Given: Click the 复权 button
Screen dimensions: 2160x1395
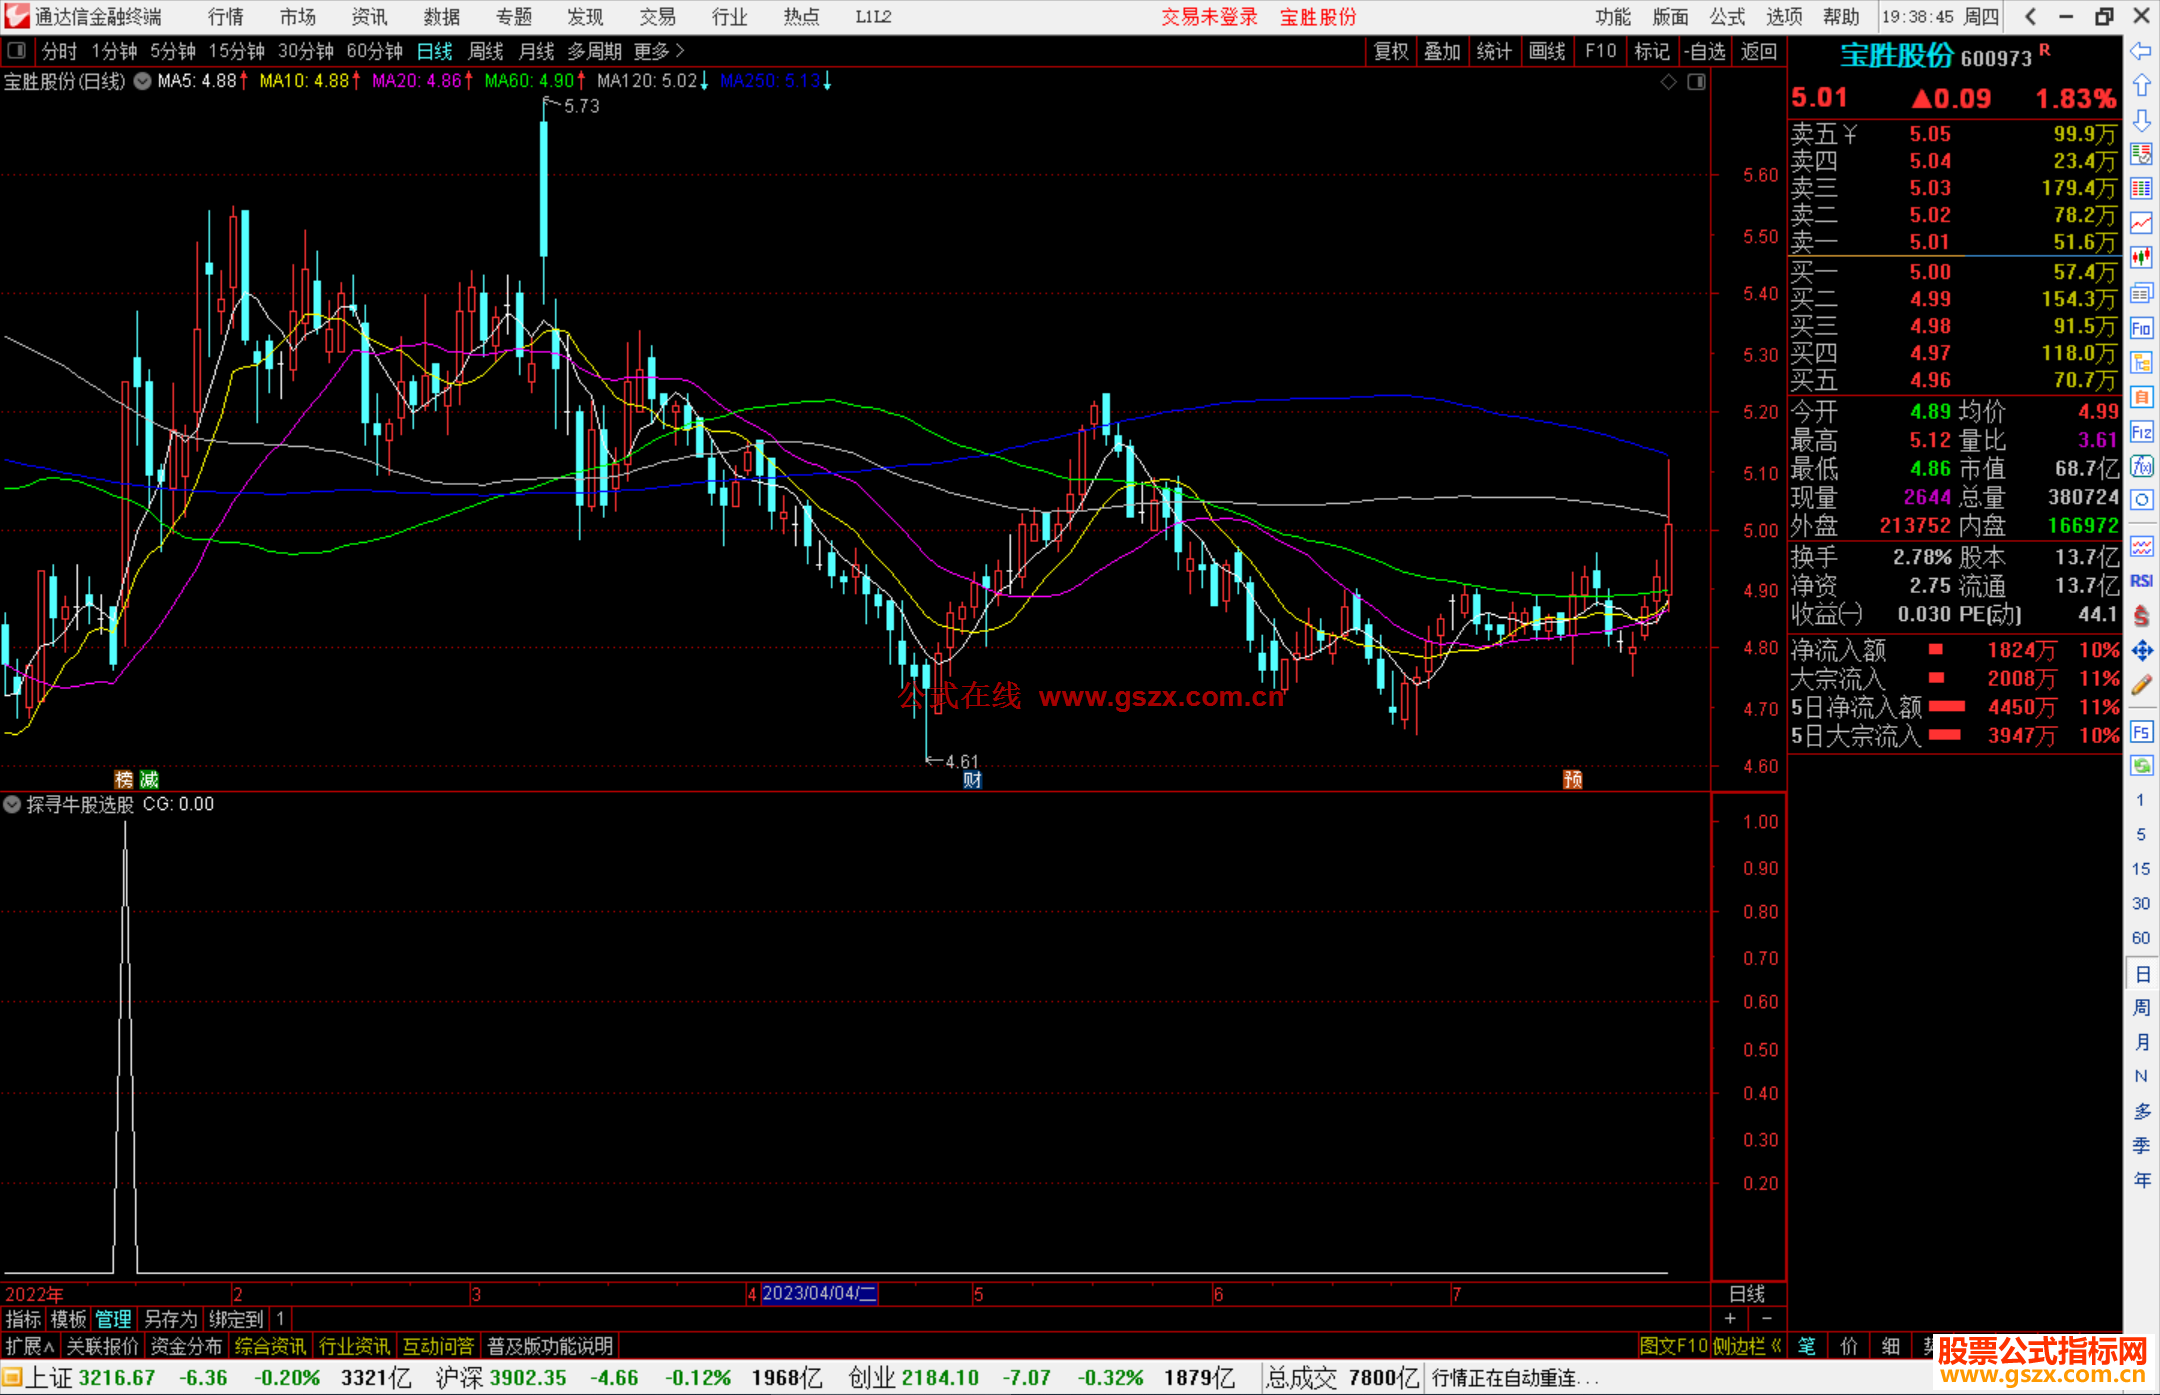Looking at the screenshot, I should point(1390,51).
